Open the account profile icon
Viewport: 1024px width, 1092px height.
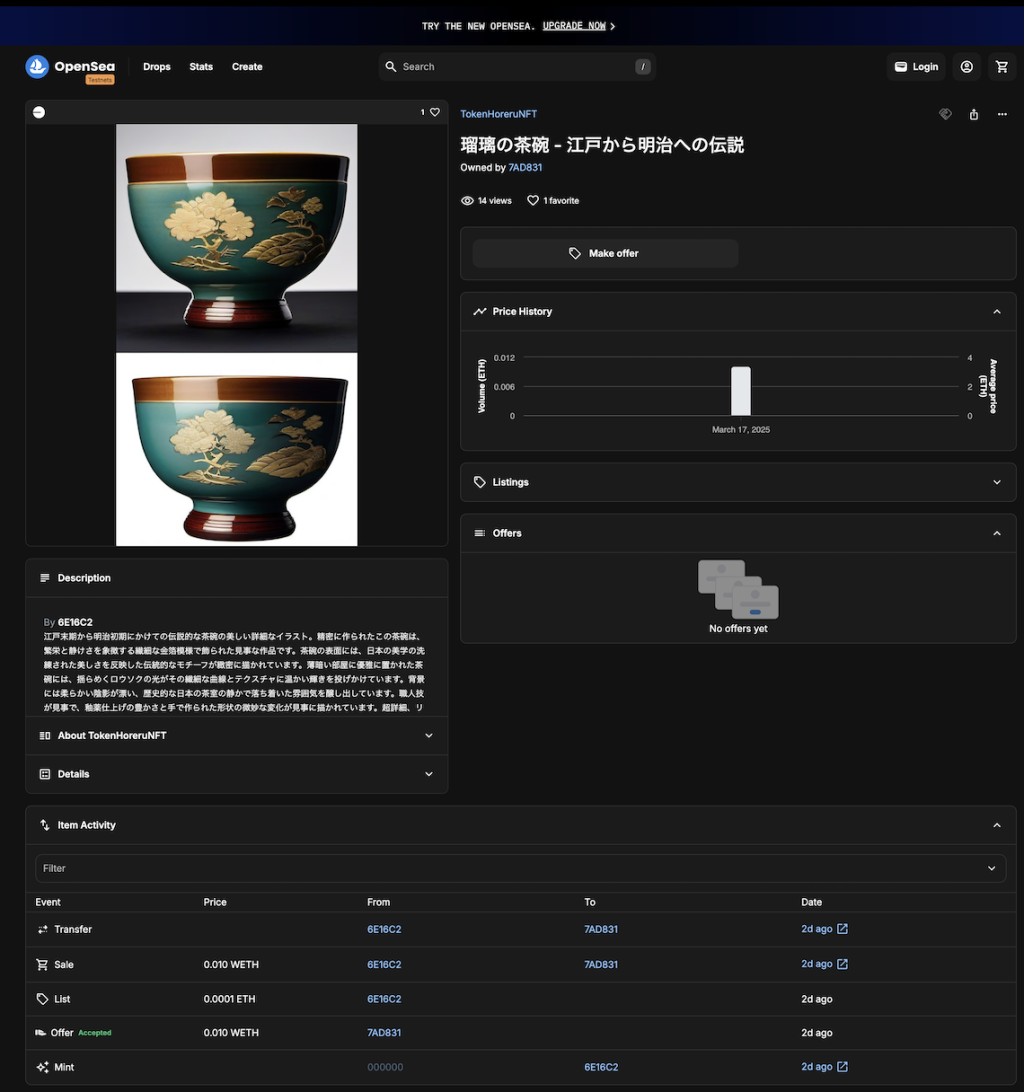[x=967, y=67]
